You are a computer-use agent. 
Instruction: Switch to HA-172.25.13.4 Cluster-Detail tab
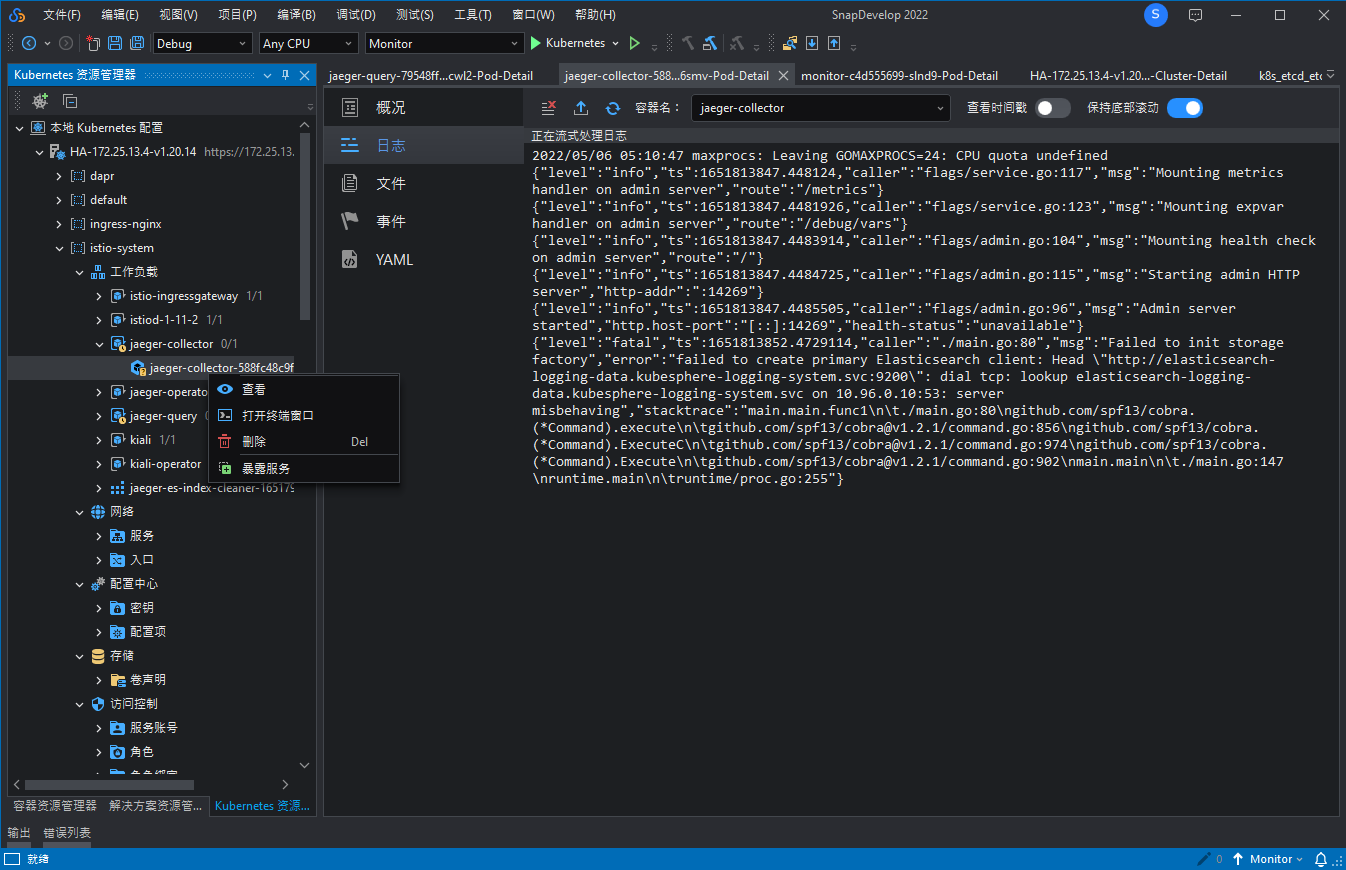(x=1128, y=75)
